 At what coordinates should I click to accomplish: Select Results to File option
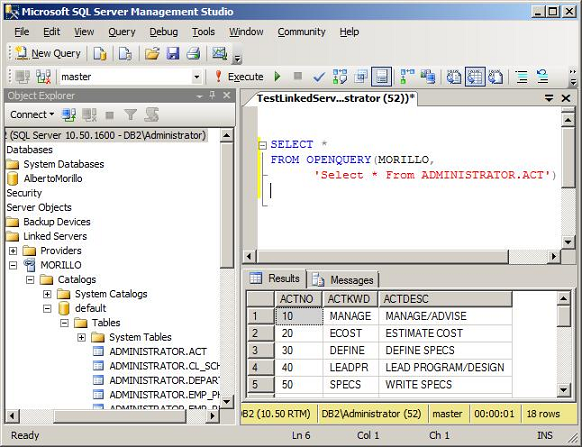coord(496,77)
